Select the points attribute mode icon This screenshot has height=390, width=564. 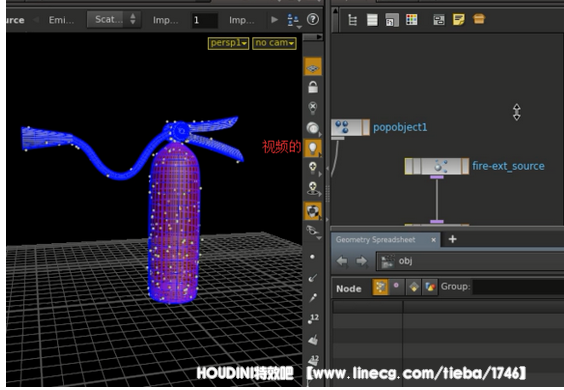[x=380, y=287]
